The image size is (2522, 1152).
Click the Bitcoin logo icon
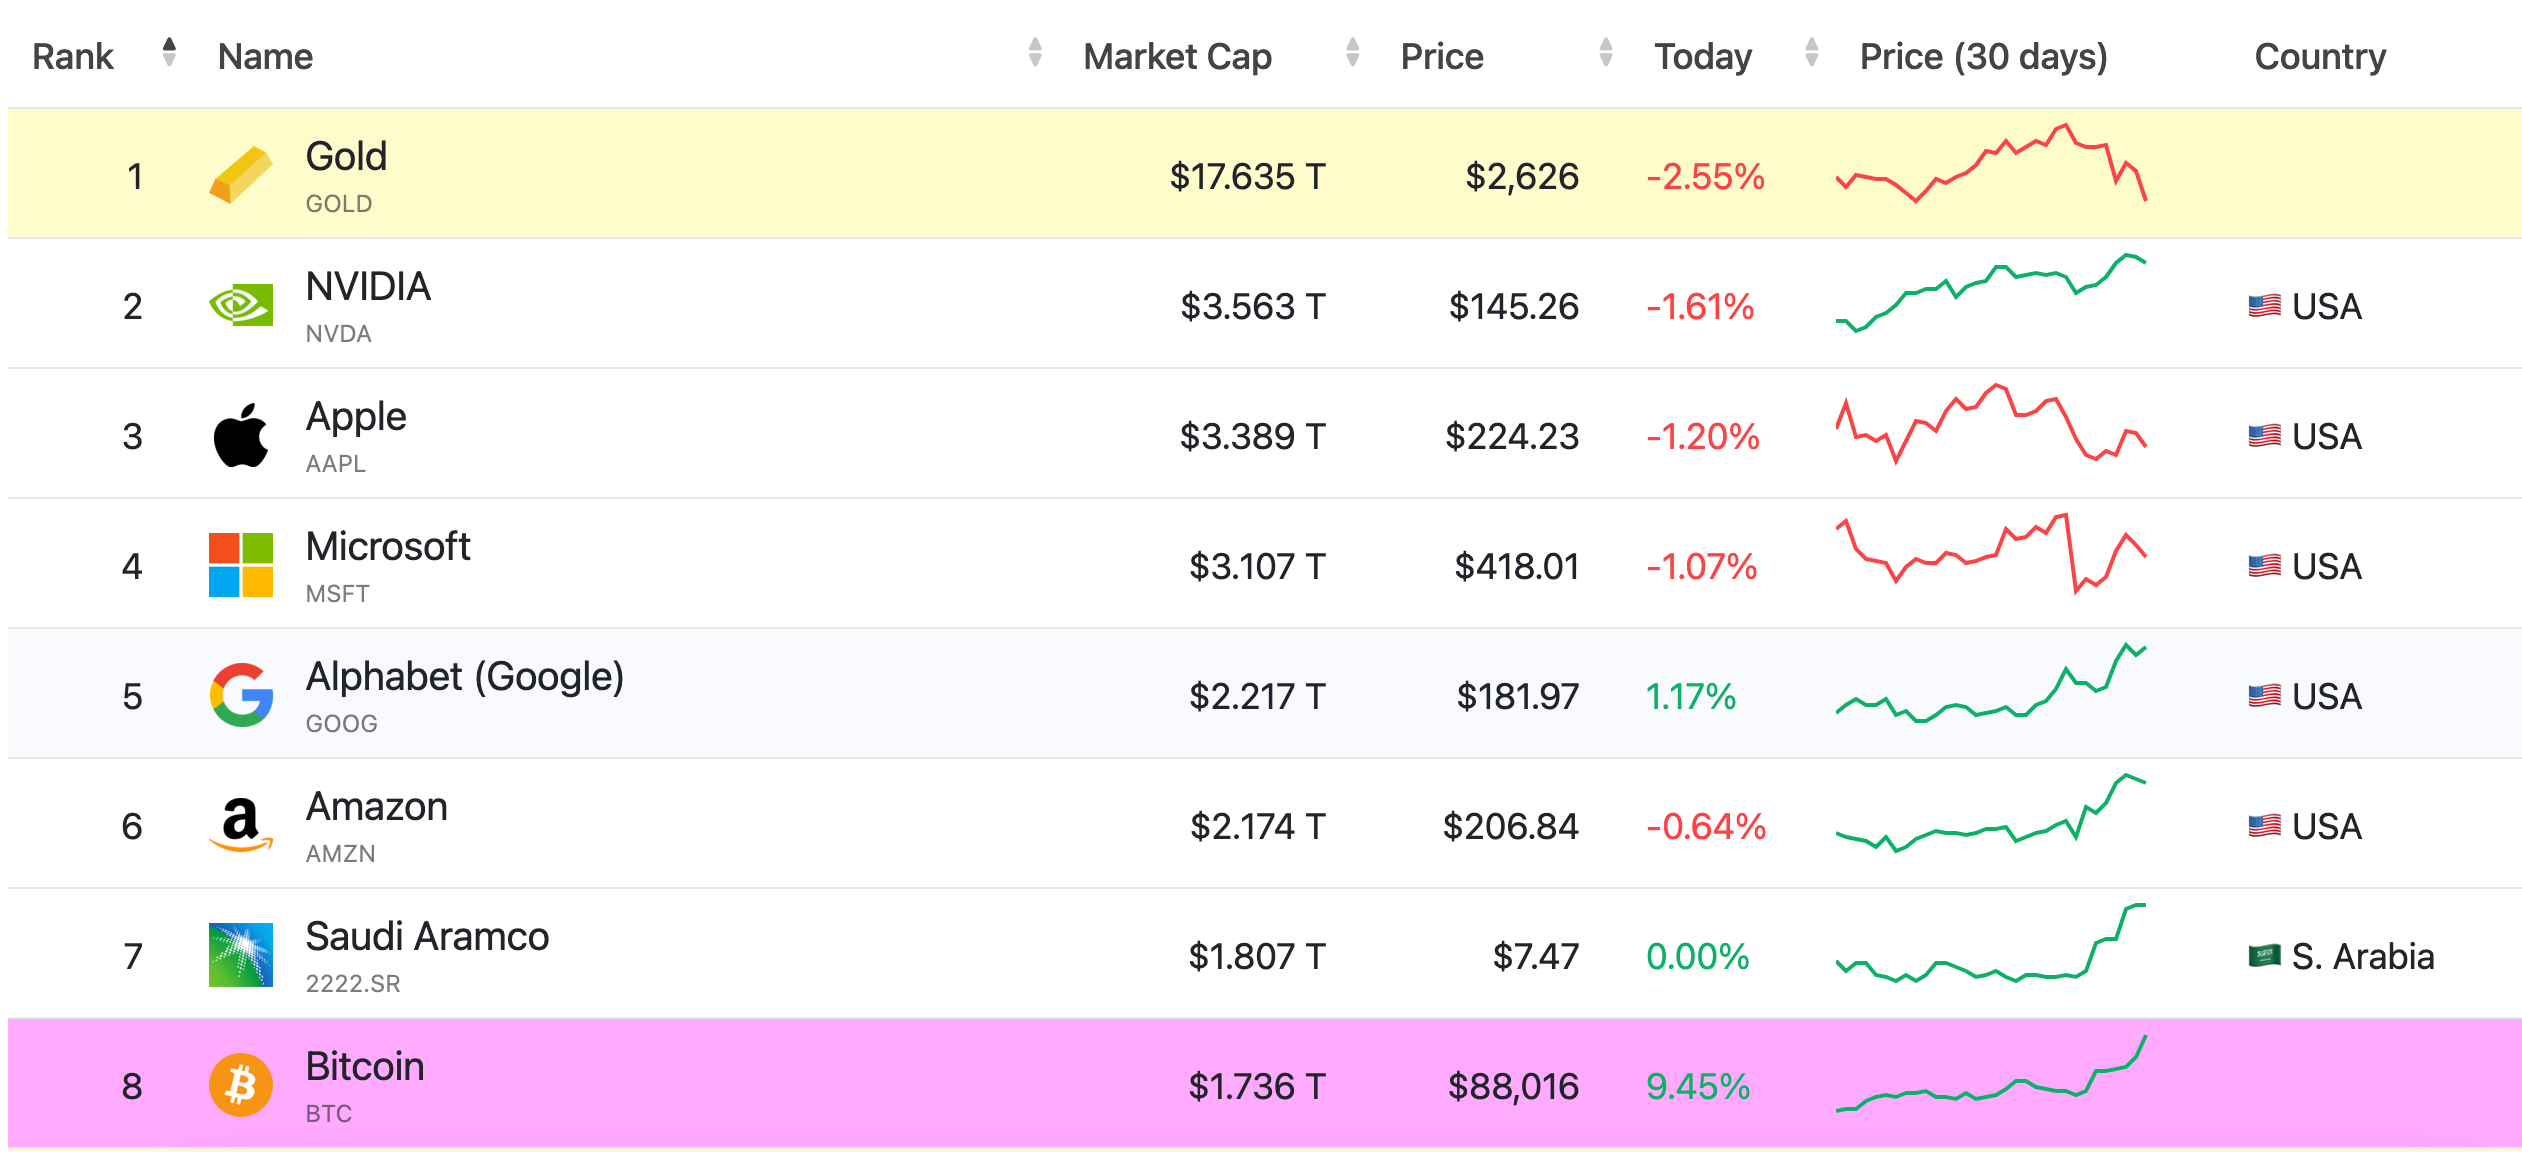point(241,1085)
